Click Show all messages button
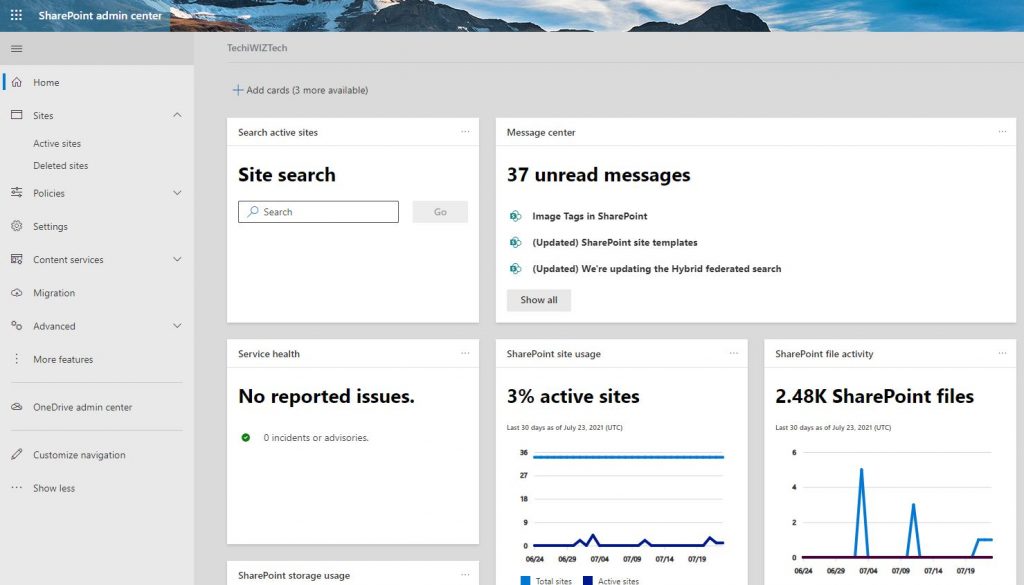Viewport: 1024px width, 585px height. [539, 300]
